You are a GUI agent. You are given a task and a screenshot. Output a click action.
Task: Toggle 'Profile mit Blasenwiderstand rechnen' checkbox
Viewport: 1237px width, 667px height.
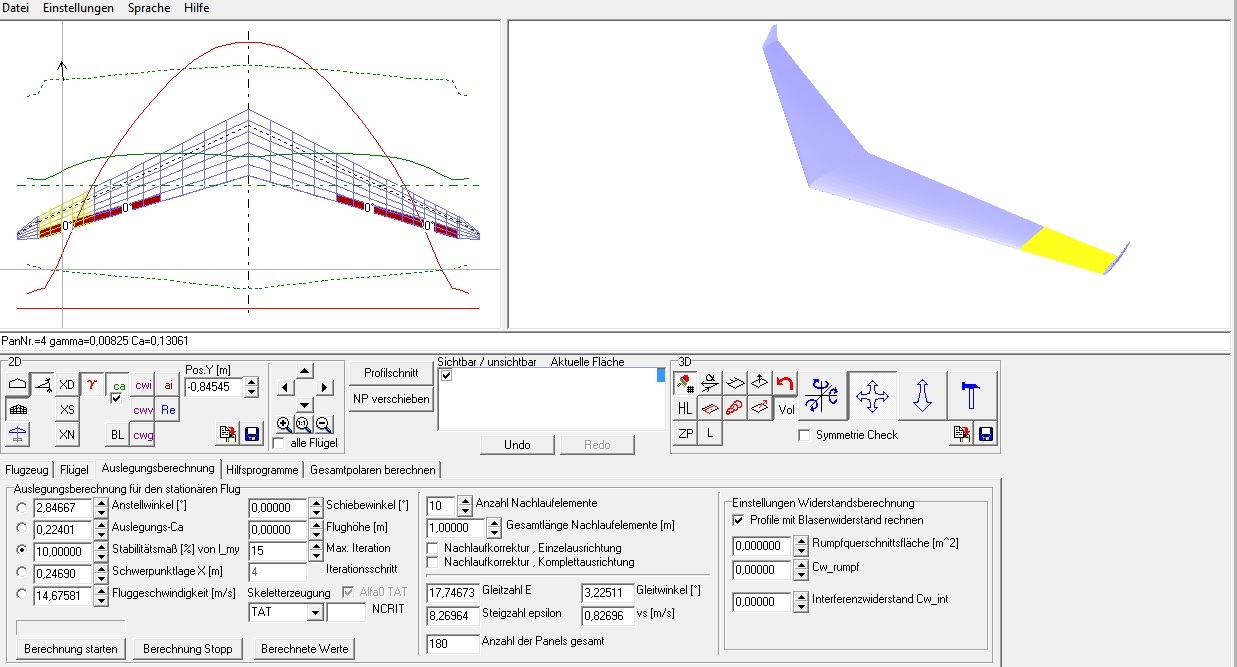pos(738,520)
